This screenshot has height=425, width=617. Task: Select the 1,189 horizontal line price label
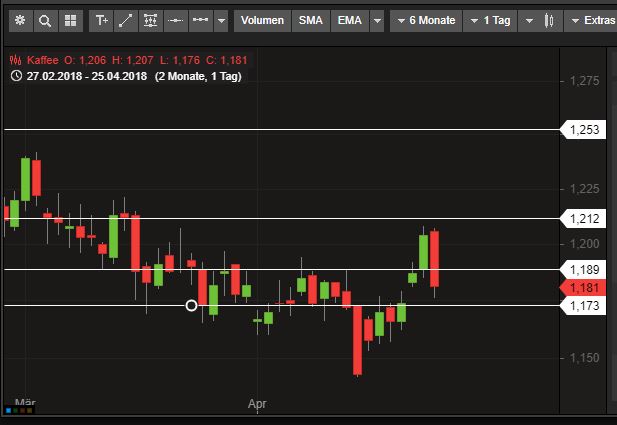(584, 270)
